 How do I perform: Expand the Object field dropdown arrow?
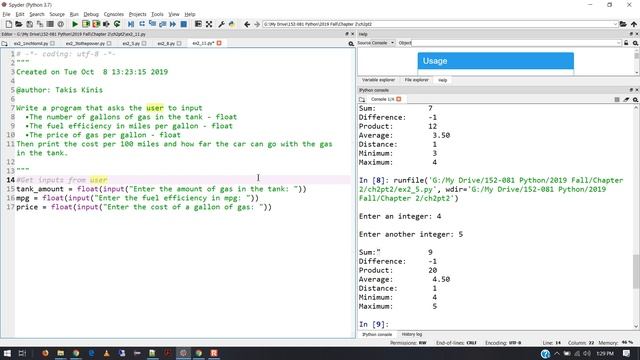[619, 43]
